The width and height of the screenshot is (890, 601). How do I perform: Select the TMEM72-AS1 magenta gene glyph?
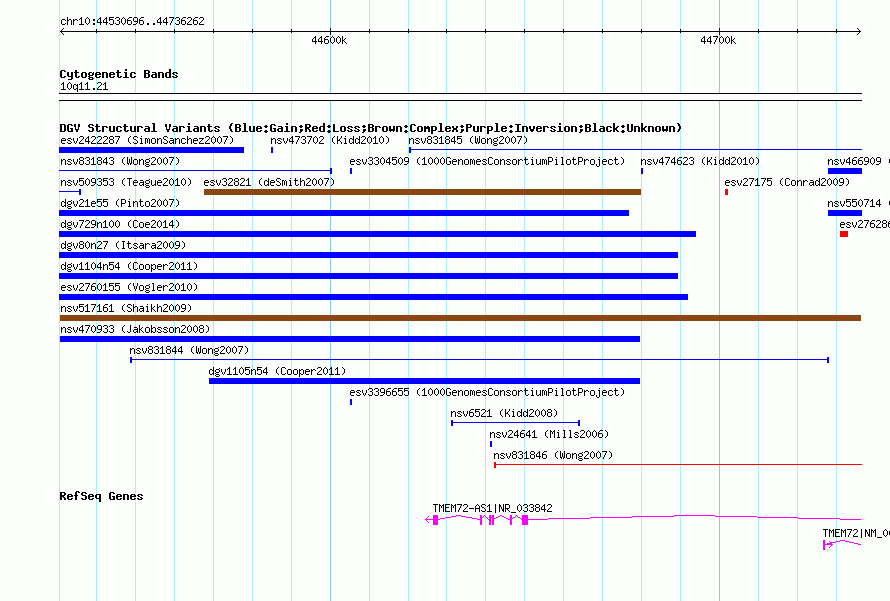coord(643,519)
